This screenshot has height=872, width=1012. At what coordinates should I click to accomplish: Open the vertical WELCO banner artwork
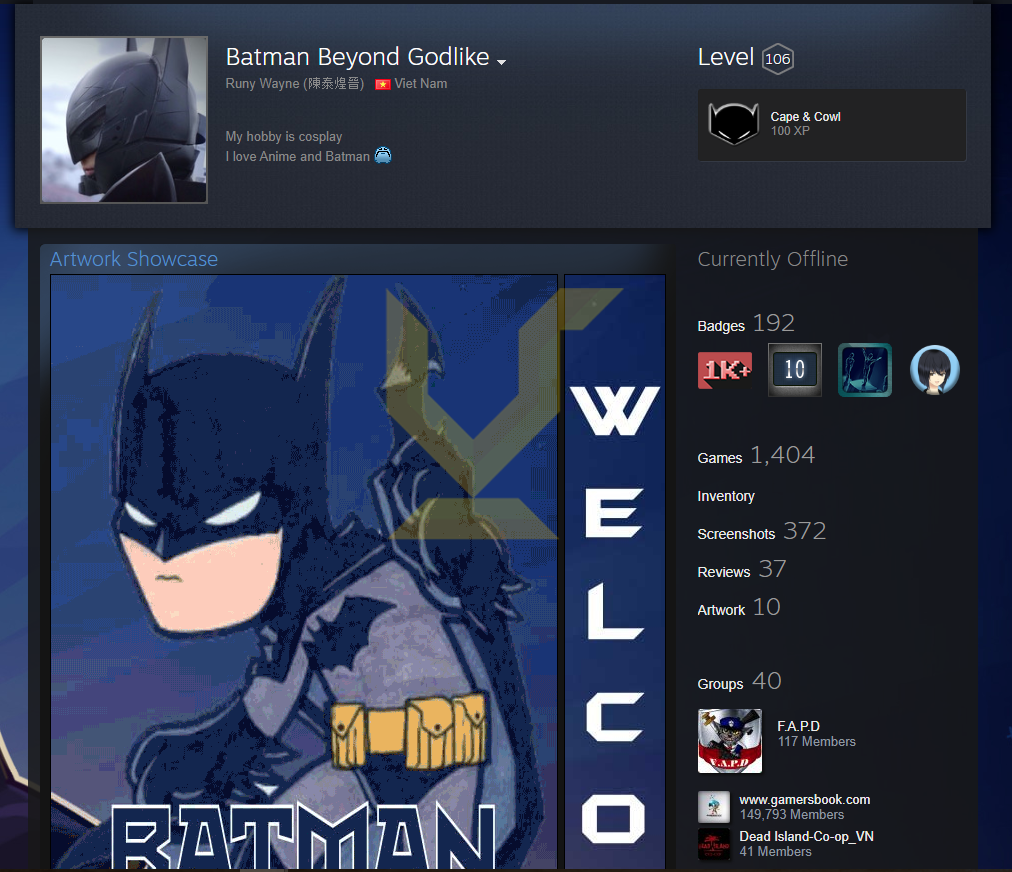pyautogui.click(x=614, y=570)
